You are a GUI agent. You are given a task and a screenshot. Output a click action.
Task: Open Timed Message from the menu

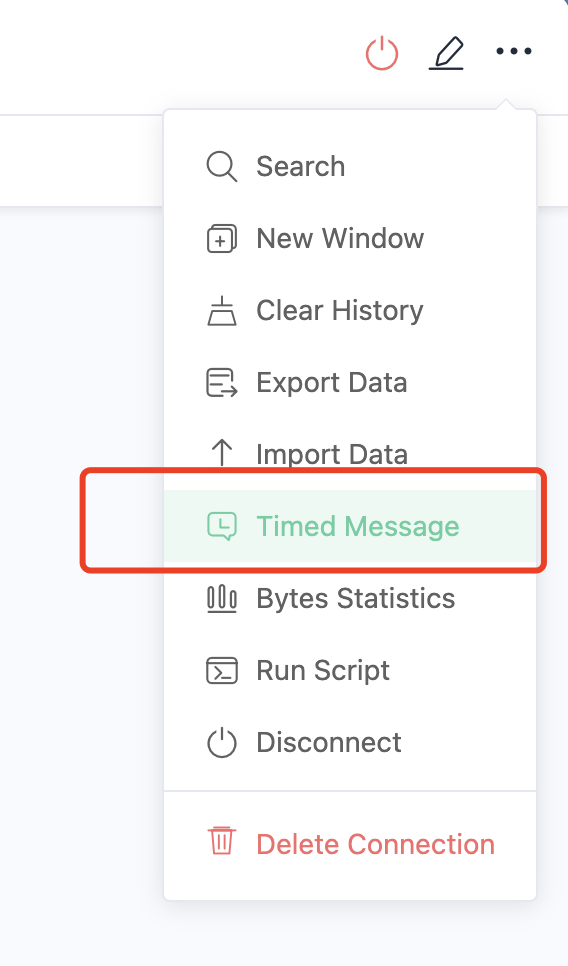point(350,527)
